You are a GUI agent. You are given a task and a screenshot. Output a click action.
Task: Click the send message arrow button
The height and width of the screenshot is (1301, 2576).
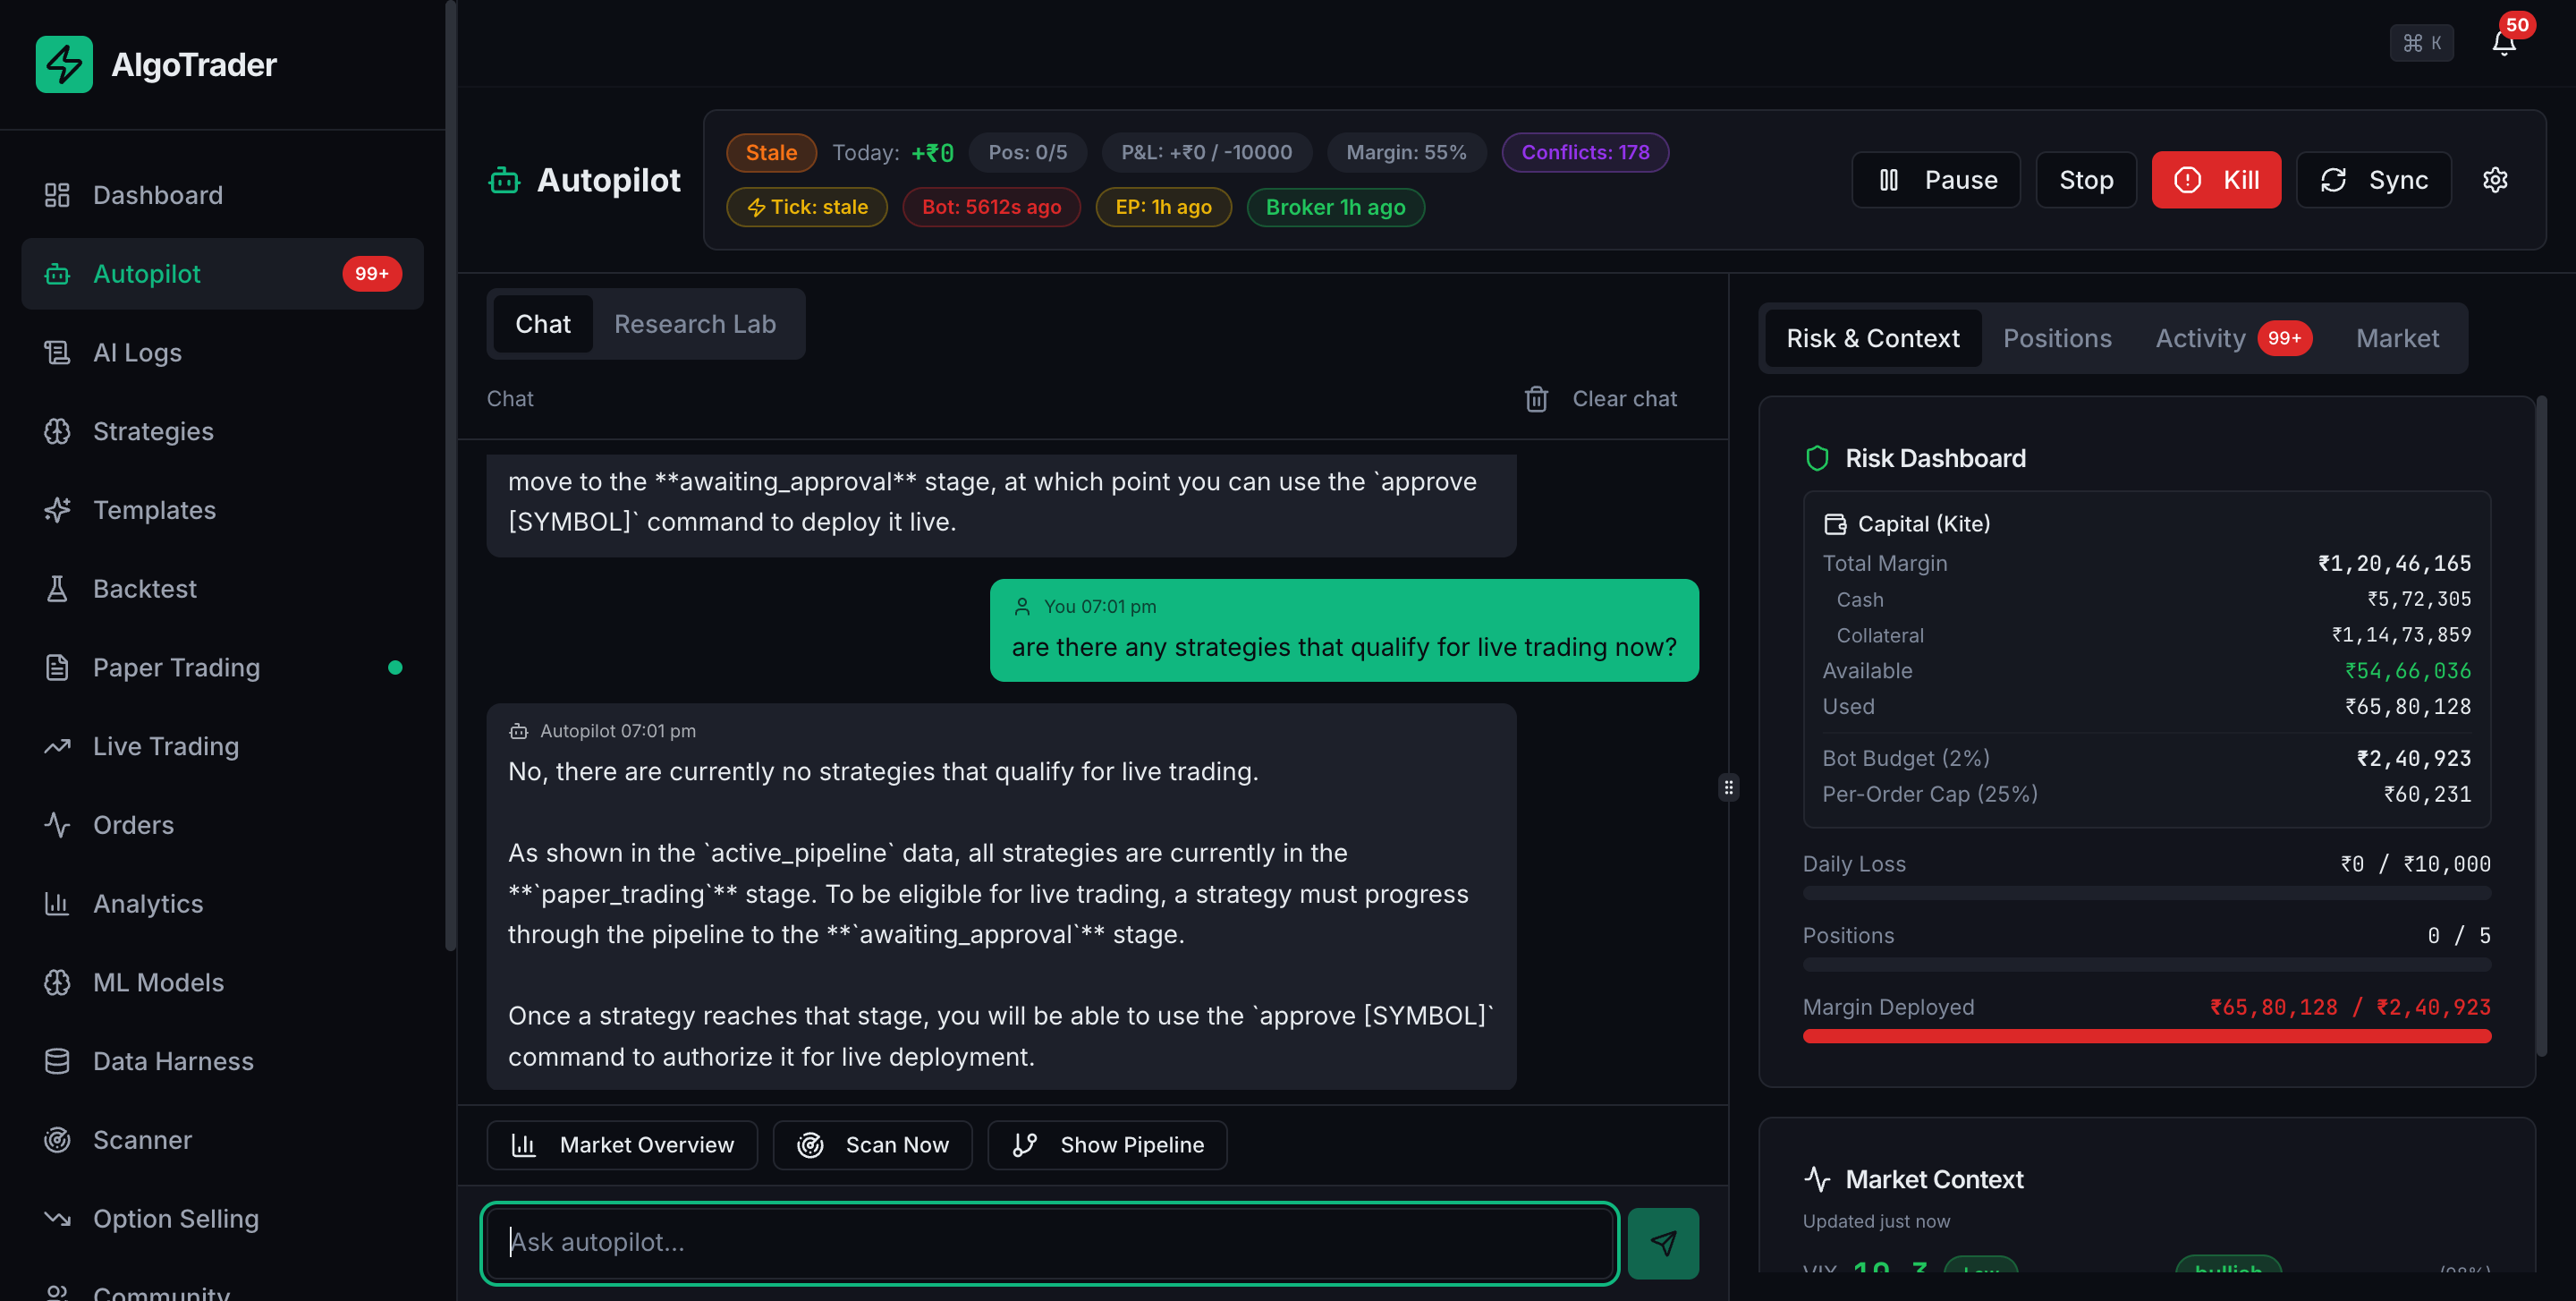coord(1663,1243)
